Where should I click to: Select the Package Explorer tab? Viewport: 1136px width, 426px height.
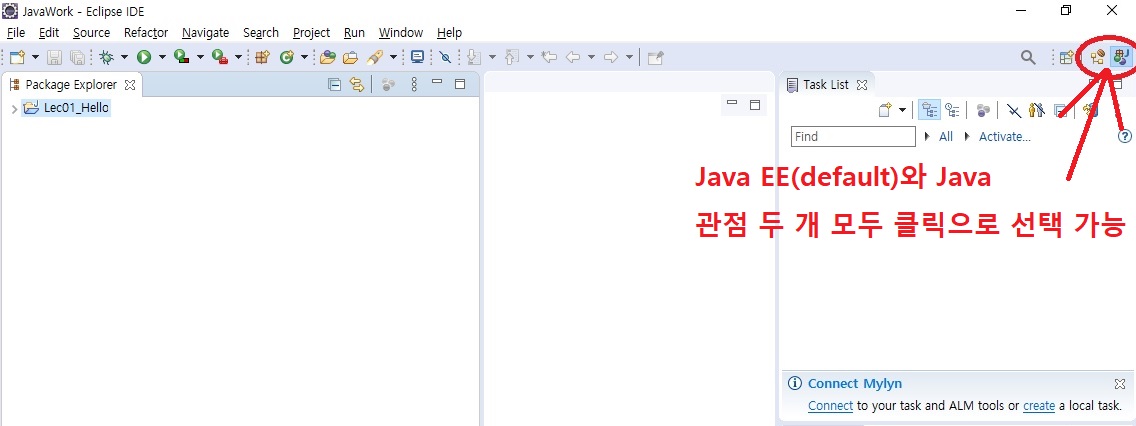click(71, 85)
